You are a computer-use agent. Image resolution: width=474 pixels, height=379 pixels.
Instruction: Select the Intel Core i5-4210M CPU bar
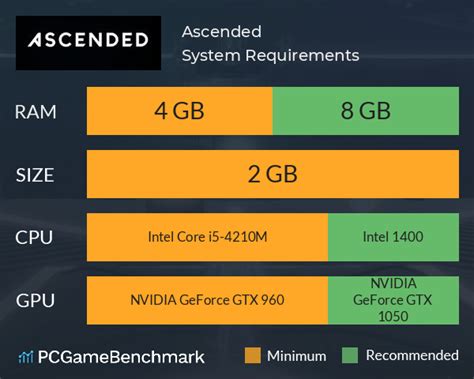[207, 237]
